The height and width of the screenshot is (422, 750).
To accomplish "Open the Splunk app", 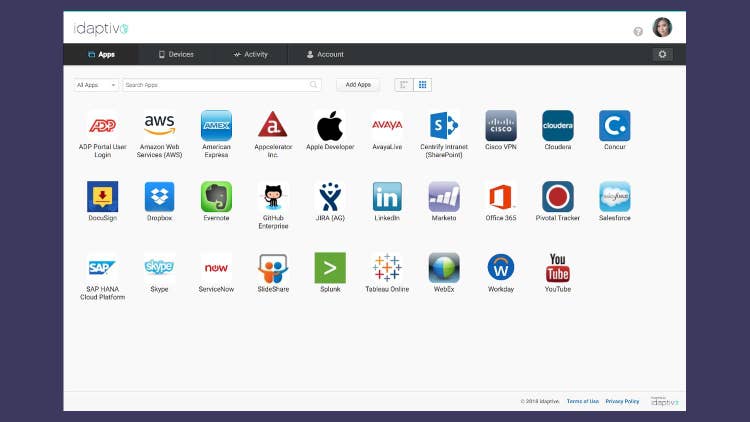I will [330, 268].
